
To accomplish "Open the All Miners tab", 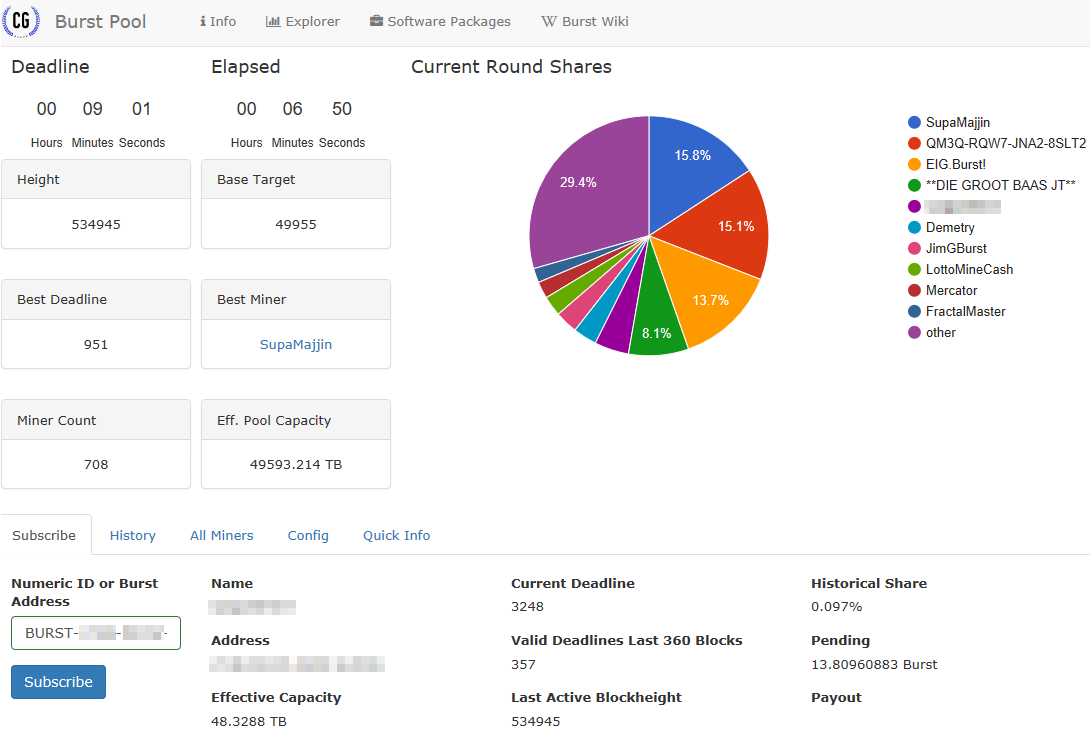I will point(222,535).
